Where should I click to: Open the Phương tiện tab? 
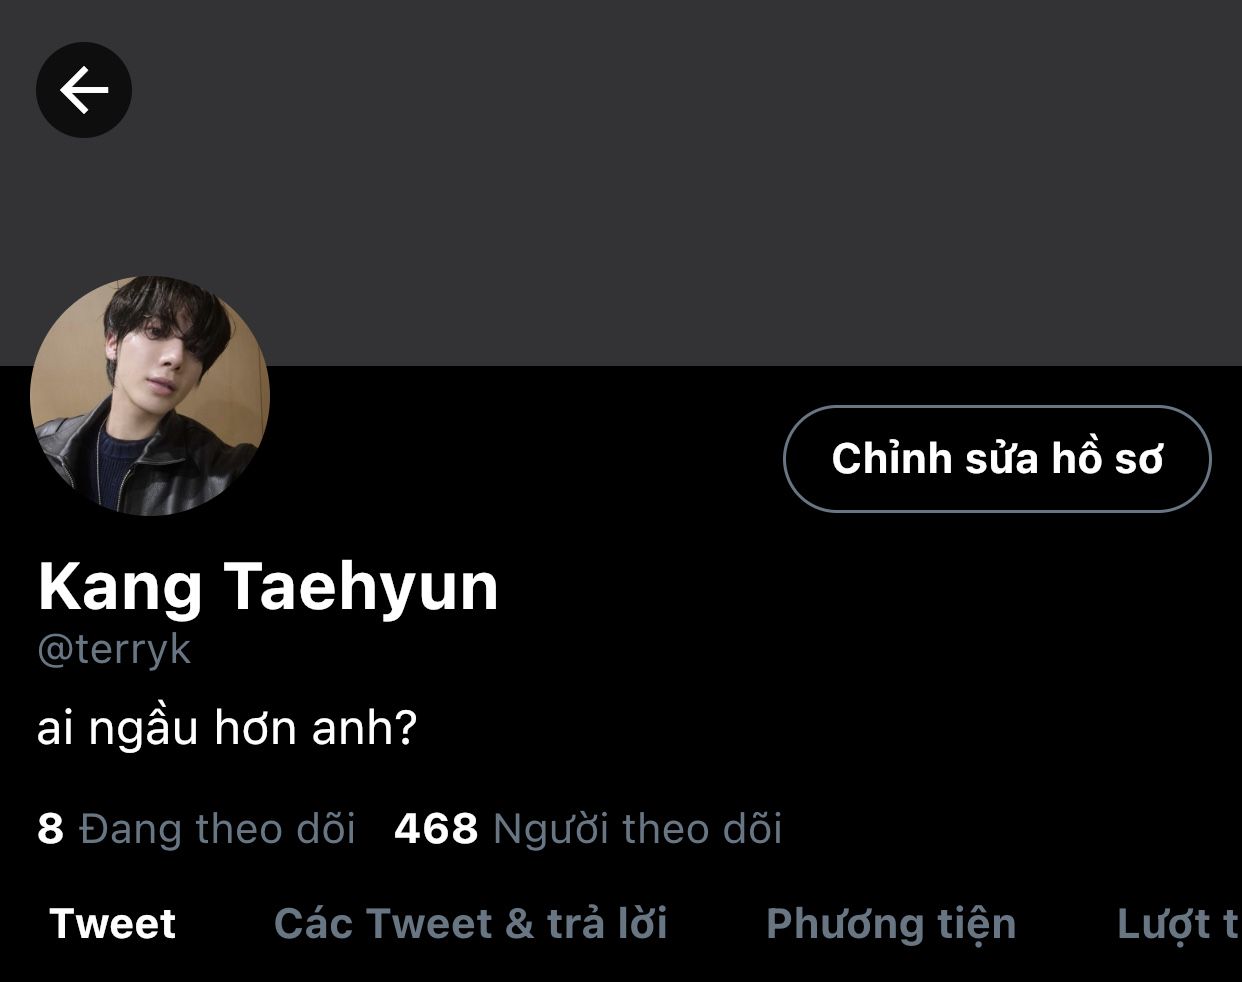click(x=891, y=923)
